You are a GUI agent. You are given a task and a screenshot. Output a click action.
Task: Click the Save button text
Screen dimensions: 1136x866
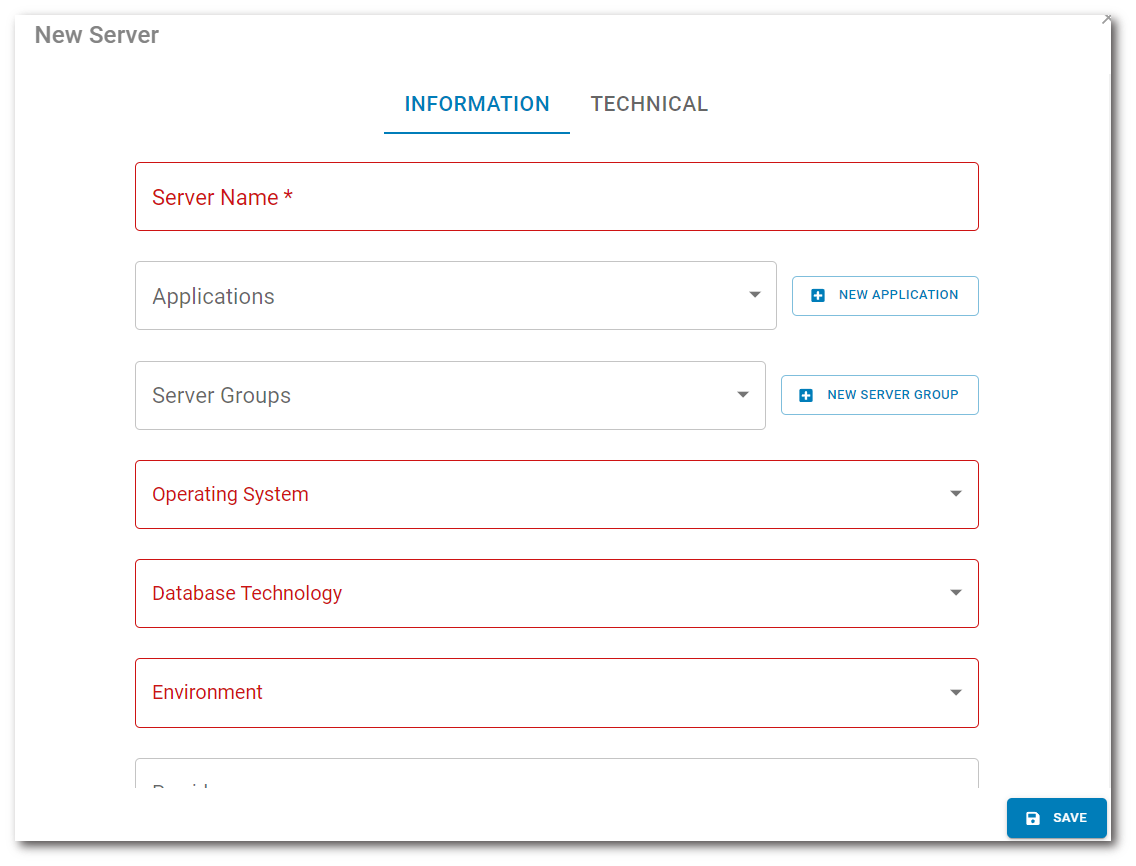pos(1069,818)
